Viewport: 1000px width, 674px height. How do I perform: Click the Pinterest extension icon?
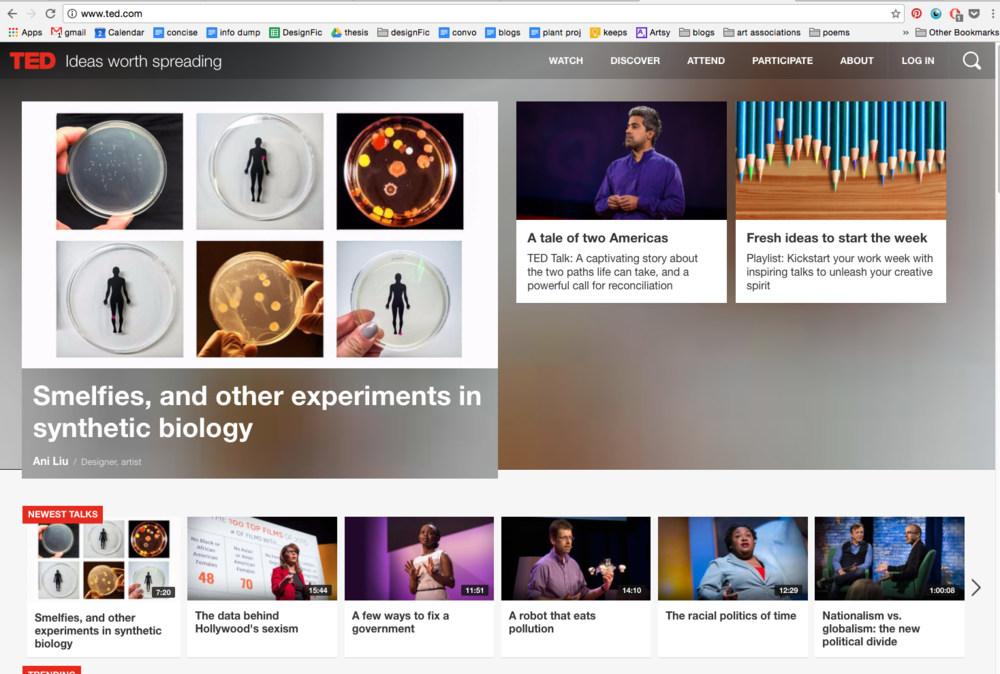click(916, 13)
